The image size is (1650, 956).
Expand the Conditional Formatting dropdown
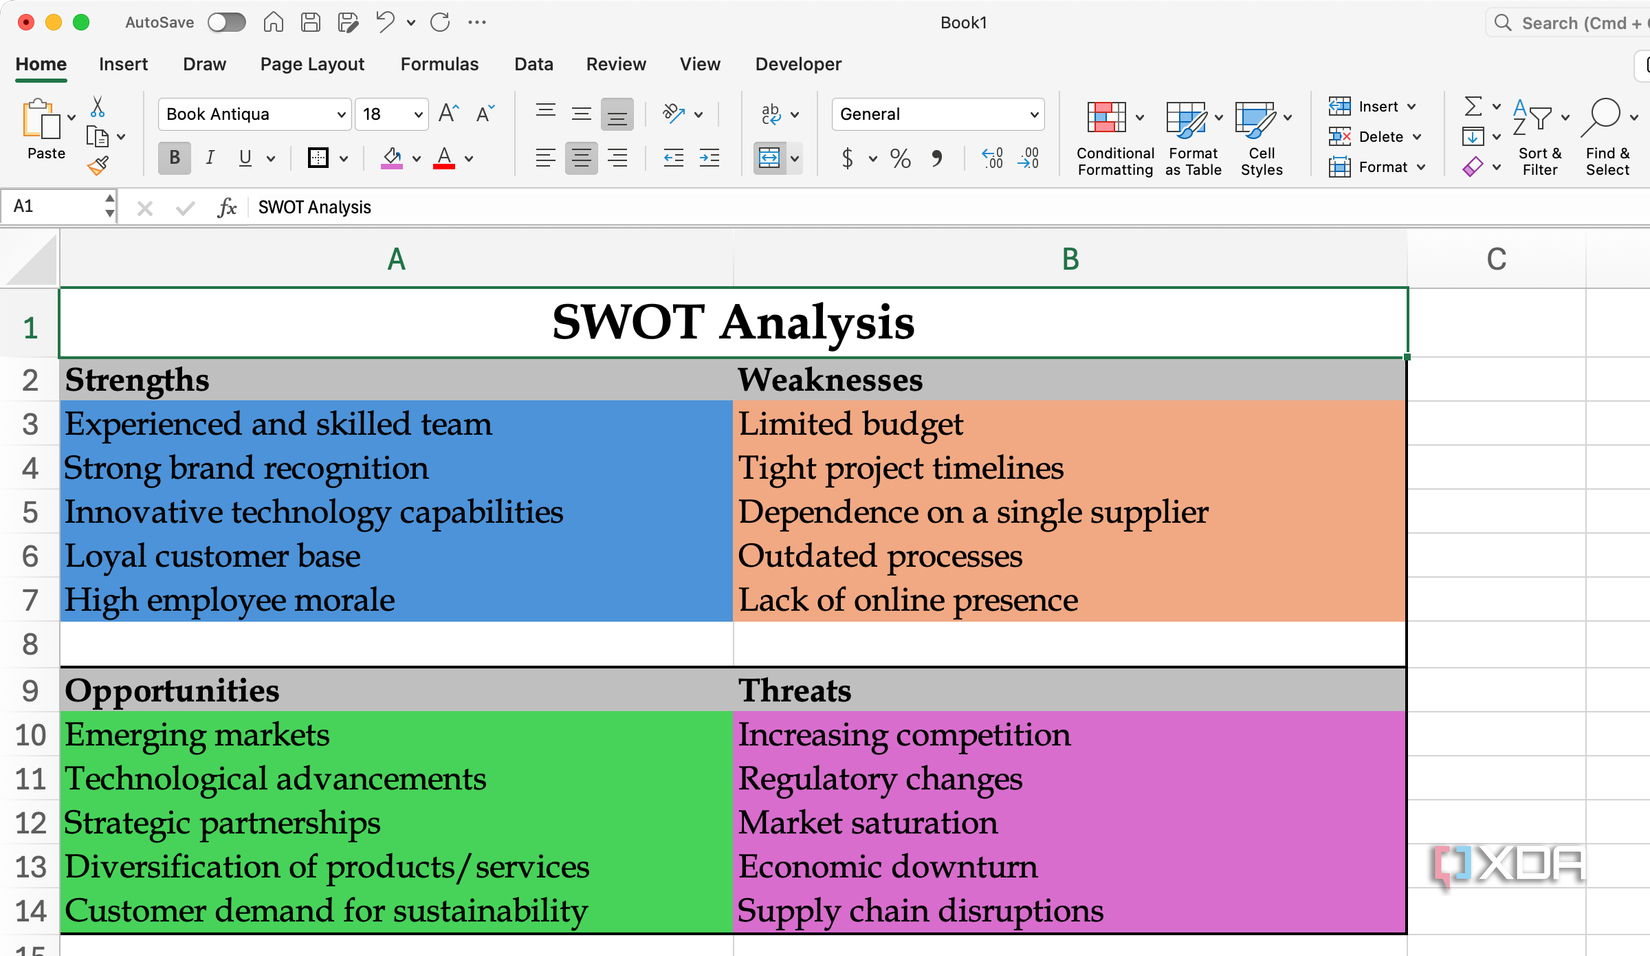pyautogui.click(x=1139, y=117)
